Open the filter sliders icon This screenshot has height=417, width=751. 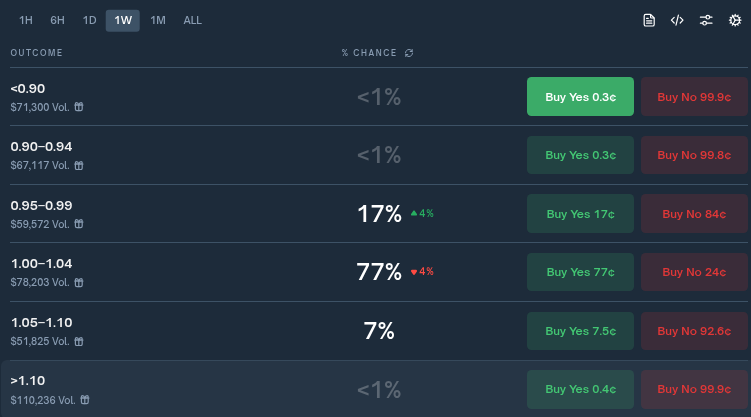[705, 20]
